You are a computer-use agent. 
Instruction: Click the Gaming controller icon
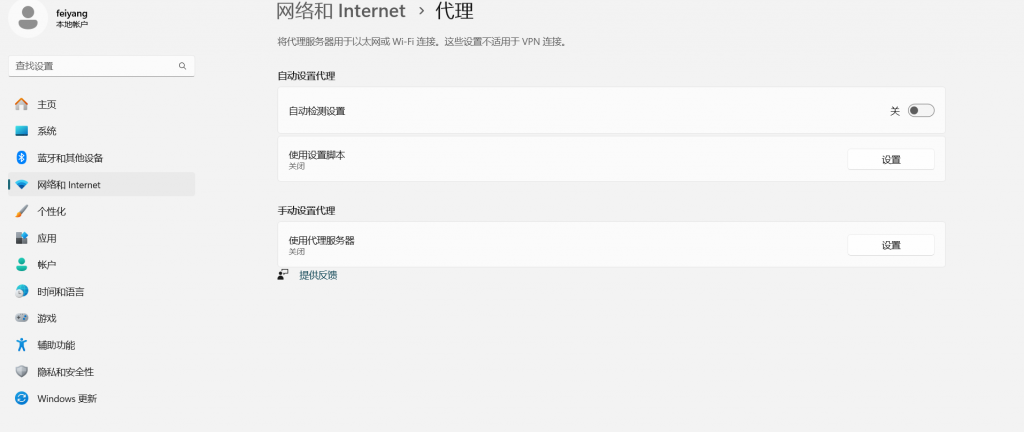pos(22,318)
